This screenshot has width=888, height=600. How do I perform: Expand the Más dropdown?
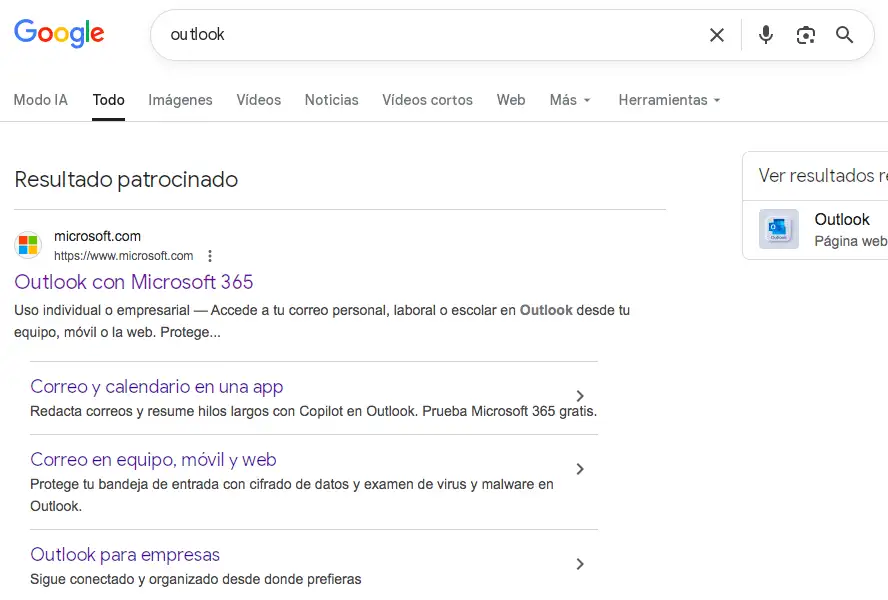click(570, 100)
